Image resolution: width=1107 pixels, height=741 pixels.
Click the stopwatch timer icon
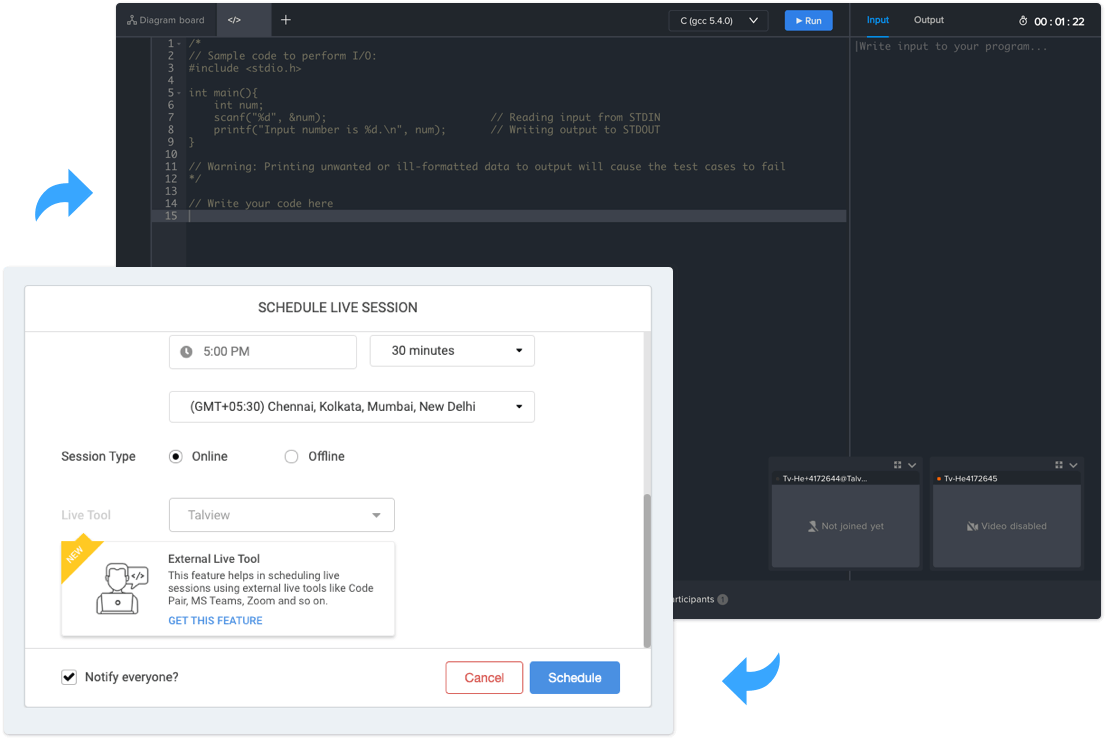1022,21
